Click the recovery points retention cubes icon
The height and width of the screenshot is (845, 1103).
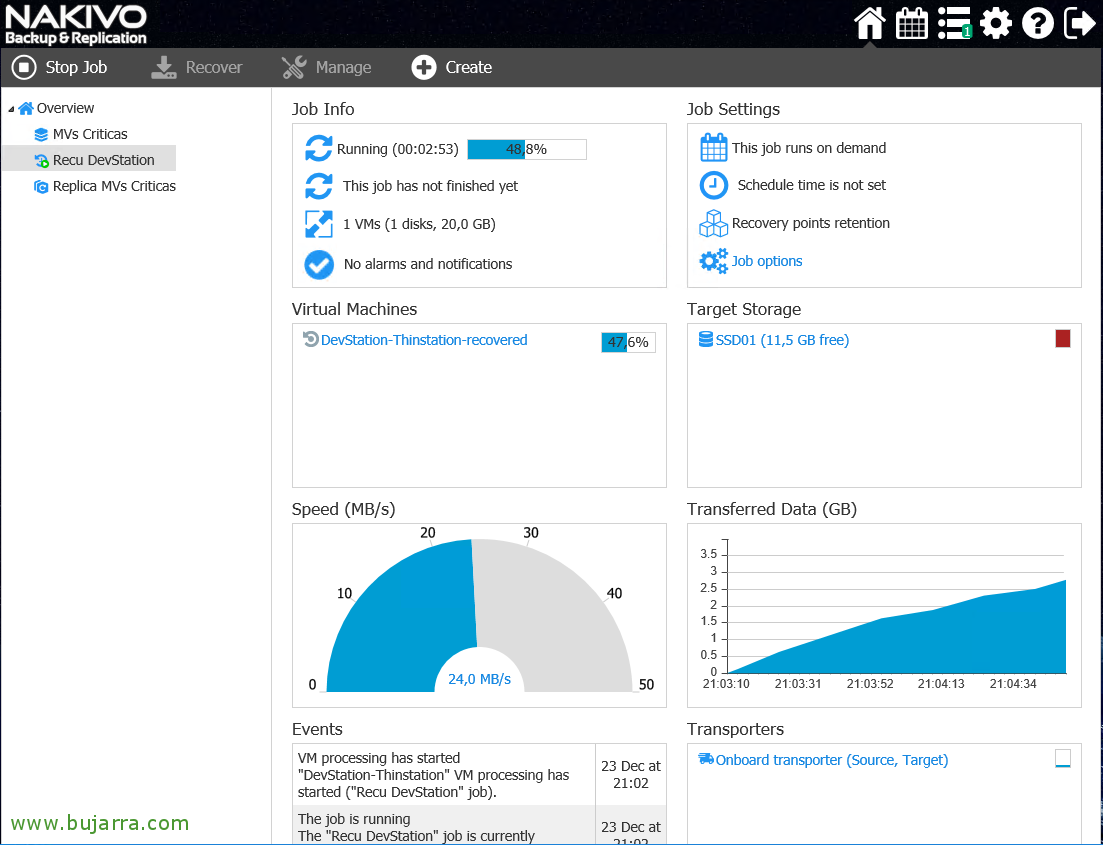click(713, 224)
